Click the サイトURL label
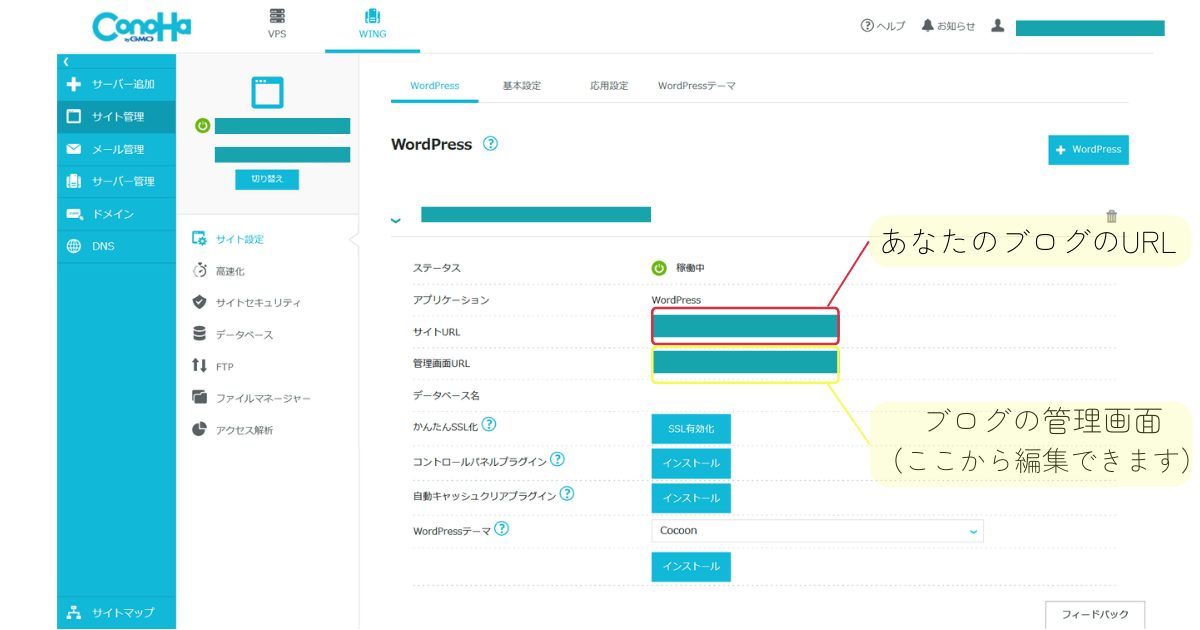Image resolution: width=1200 pixels, height=630 pixels. [x=437, y=332]
